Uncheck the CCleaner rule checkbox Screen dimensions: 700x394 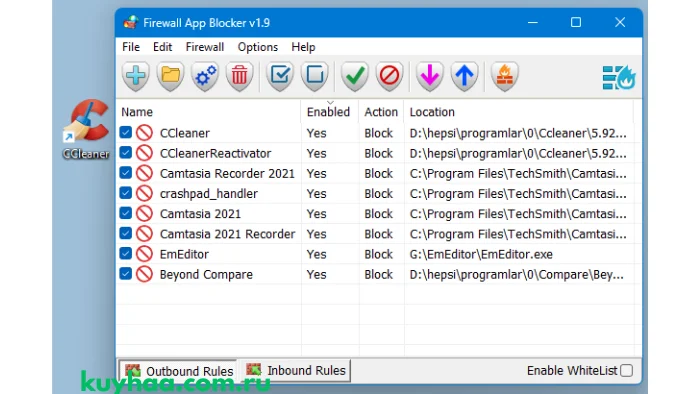click(x=125, y=132)
